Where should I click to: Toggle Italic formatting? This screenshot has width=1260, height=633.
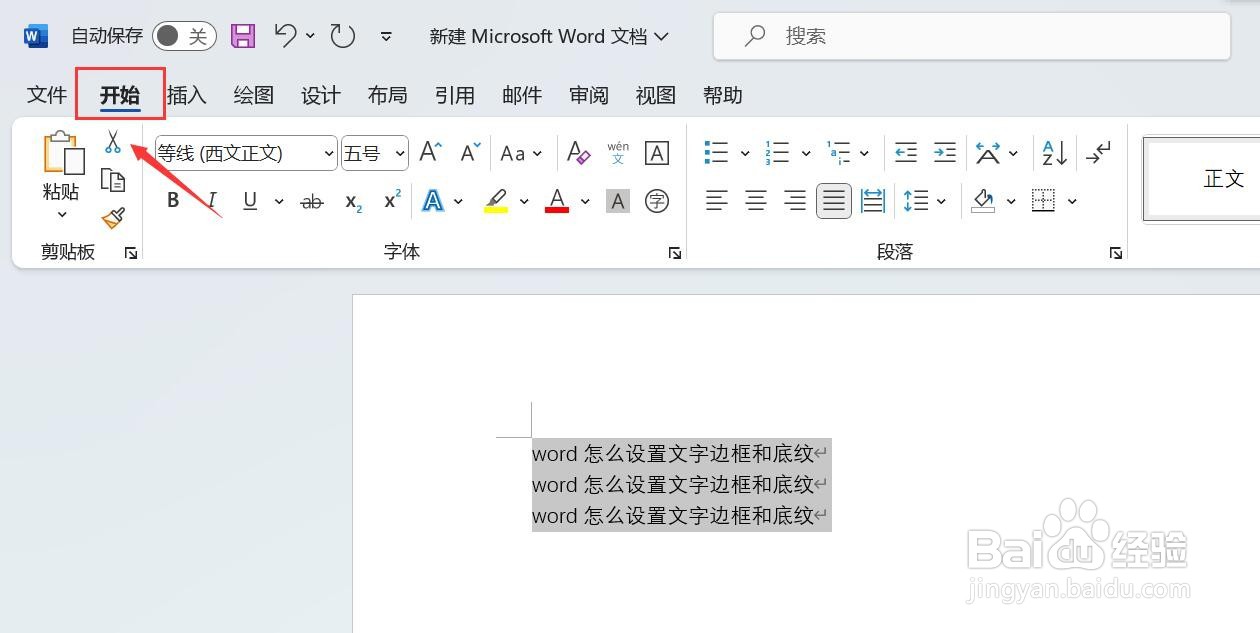212,201
